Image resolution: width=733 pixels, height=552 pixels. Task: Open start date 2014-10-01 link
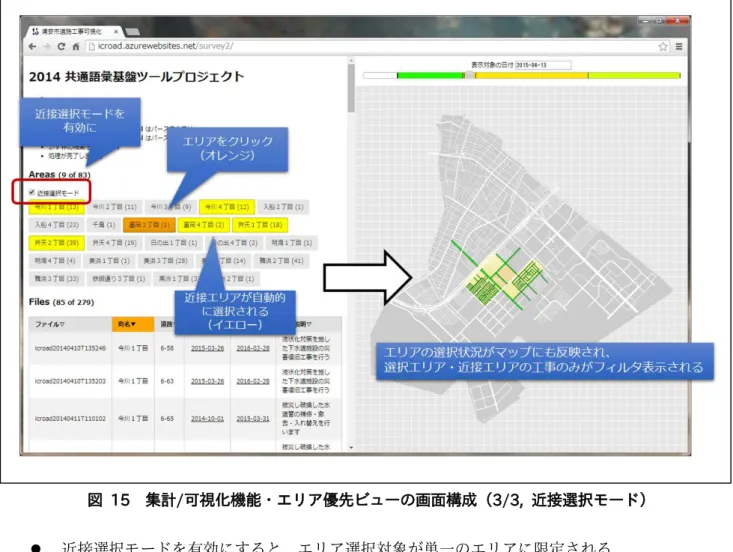207,419
